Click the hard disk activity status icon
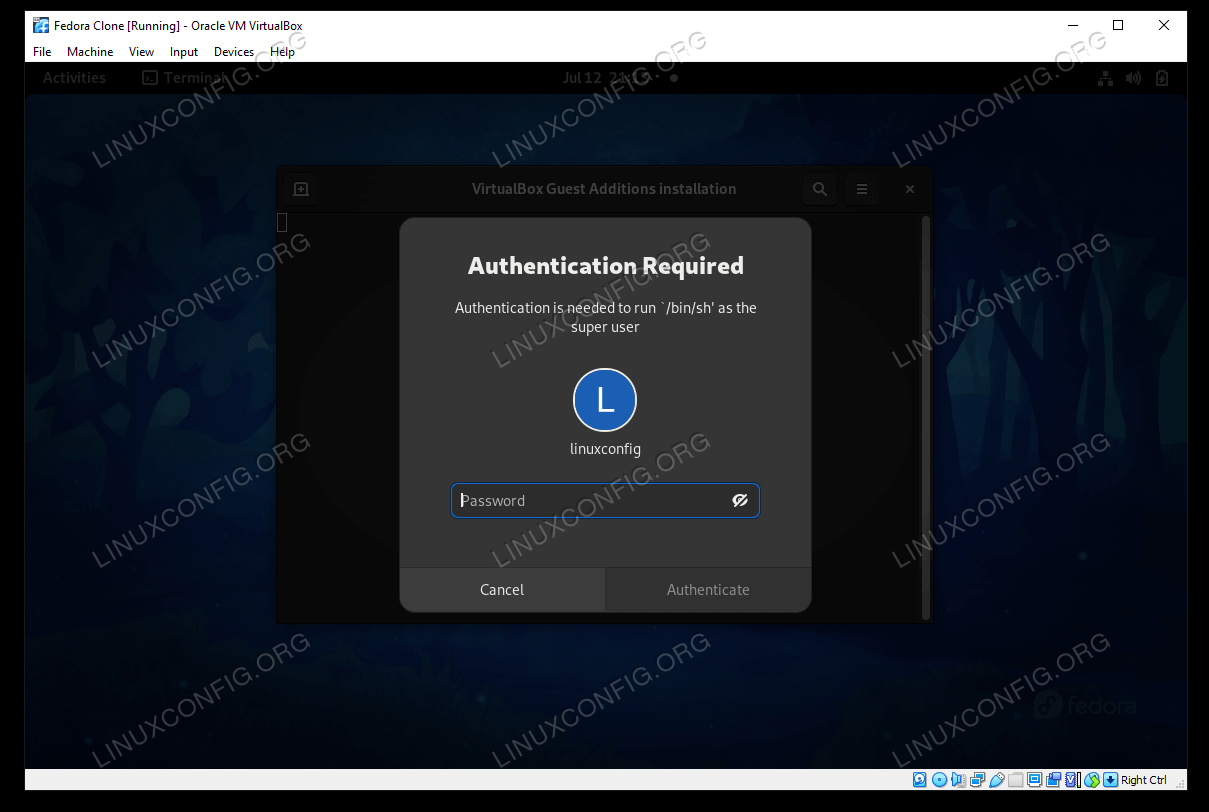 pyautogui.click(x=919, y=780)
